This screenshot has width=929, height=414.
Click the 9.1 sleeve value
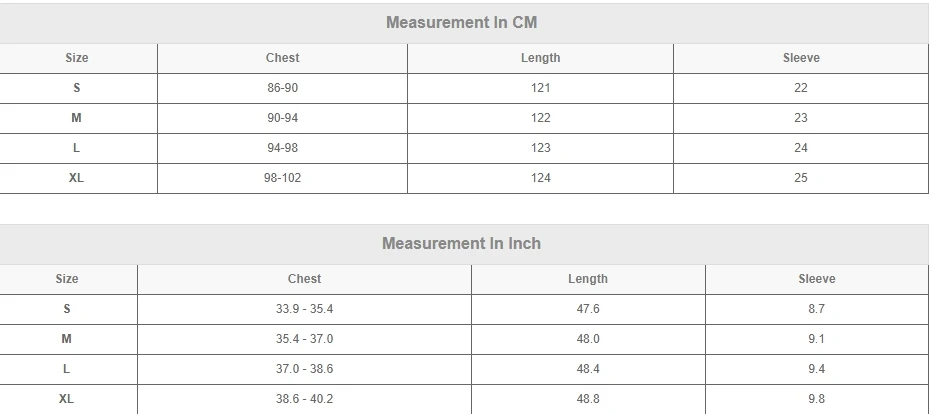coord(816,339)
